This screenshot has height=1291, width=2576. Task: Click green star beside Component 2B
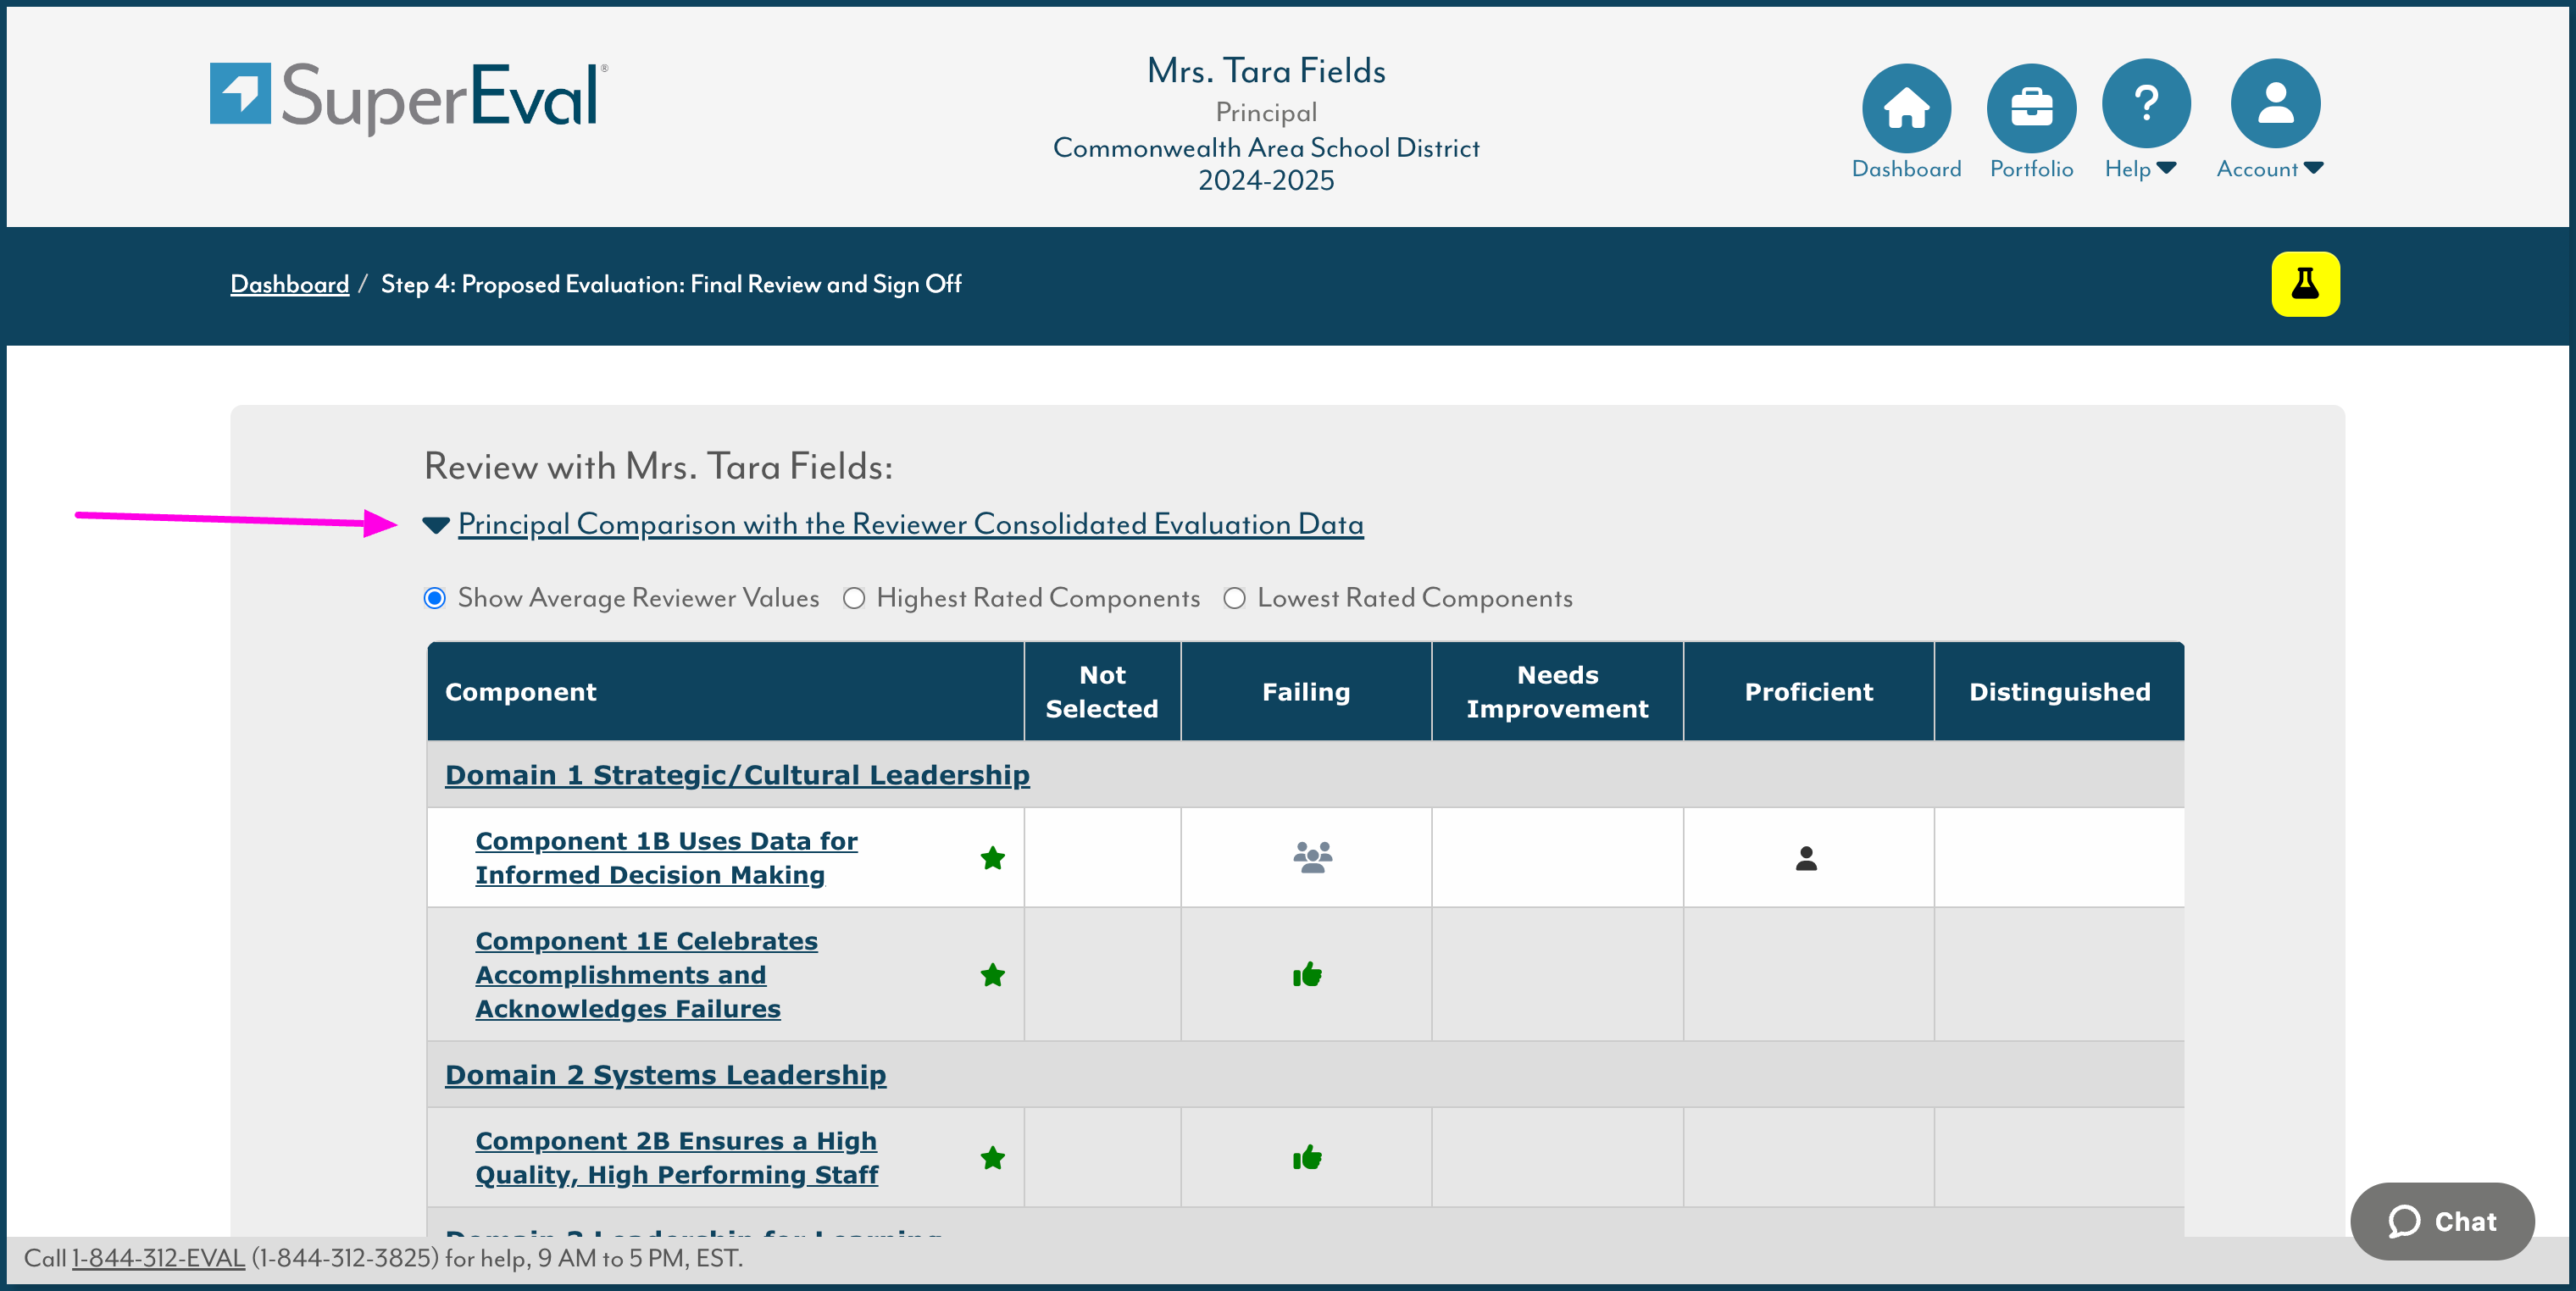(x=992, y=1158)
